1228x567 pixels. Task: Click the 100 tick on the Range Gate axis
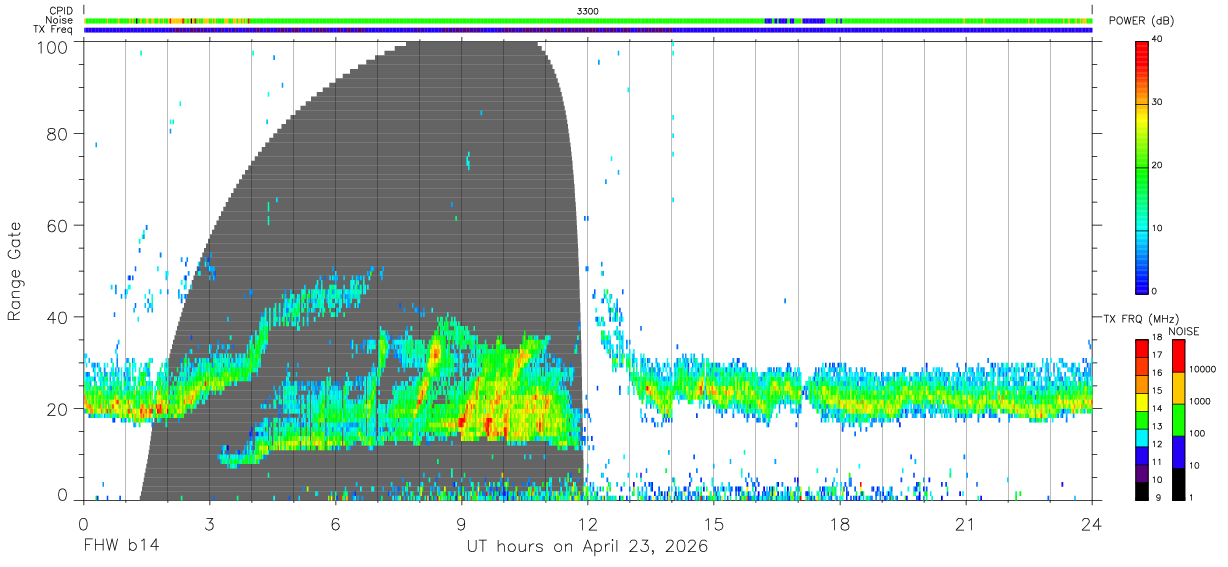54,46
